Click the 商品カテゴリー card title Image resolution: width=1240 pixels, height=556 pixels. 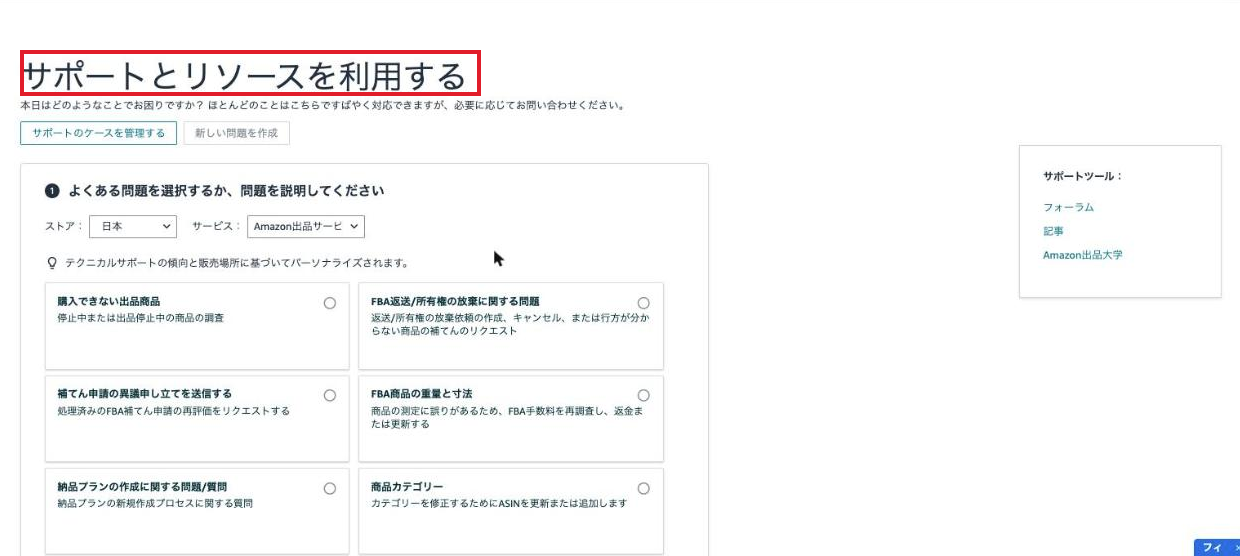pos(407,487)
